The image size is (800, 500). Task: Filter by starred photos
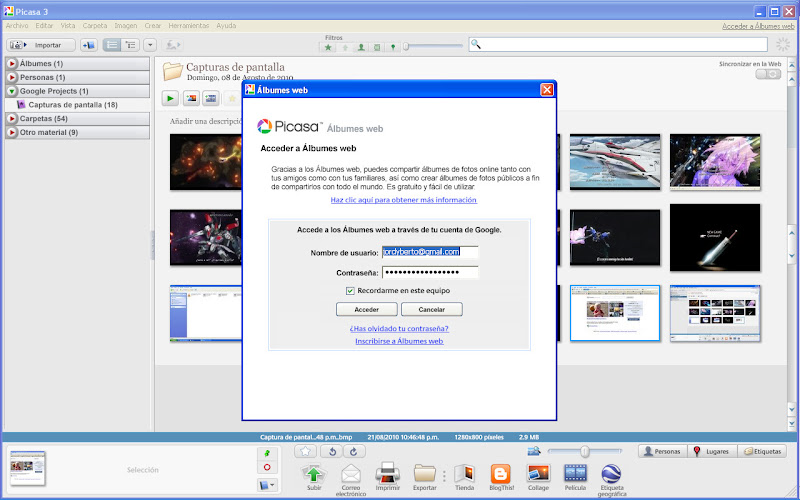(x=328, y=47)
